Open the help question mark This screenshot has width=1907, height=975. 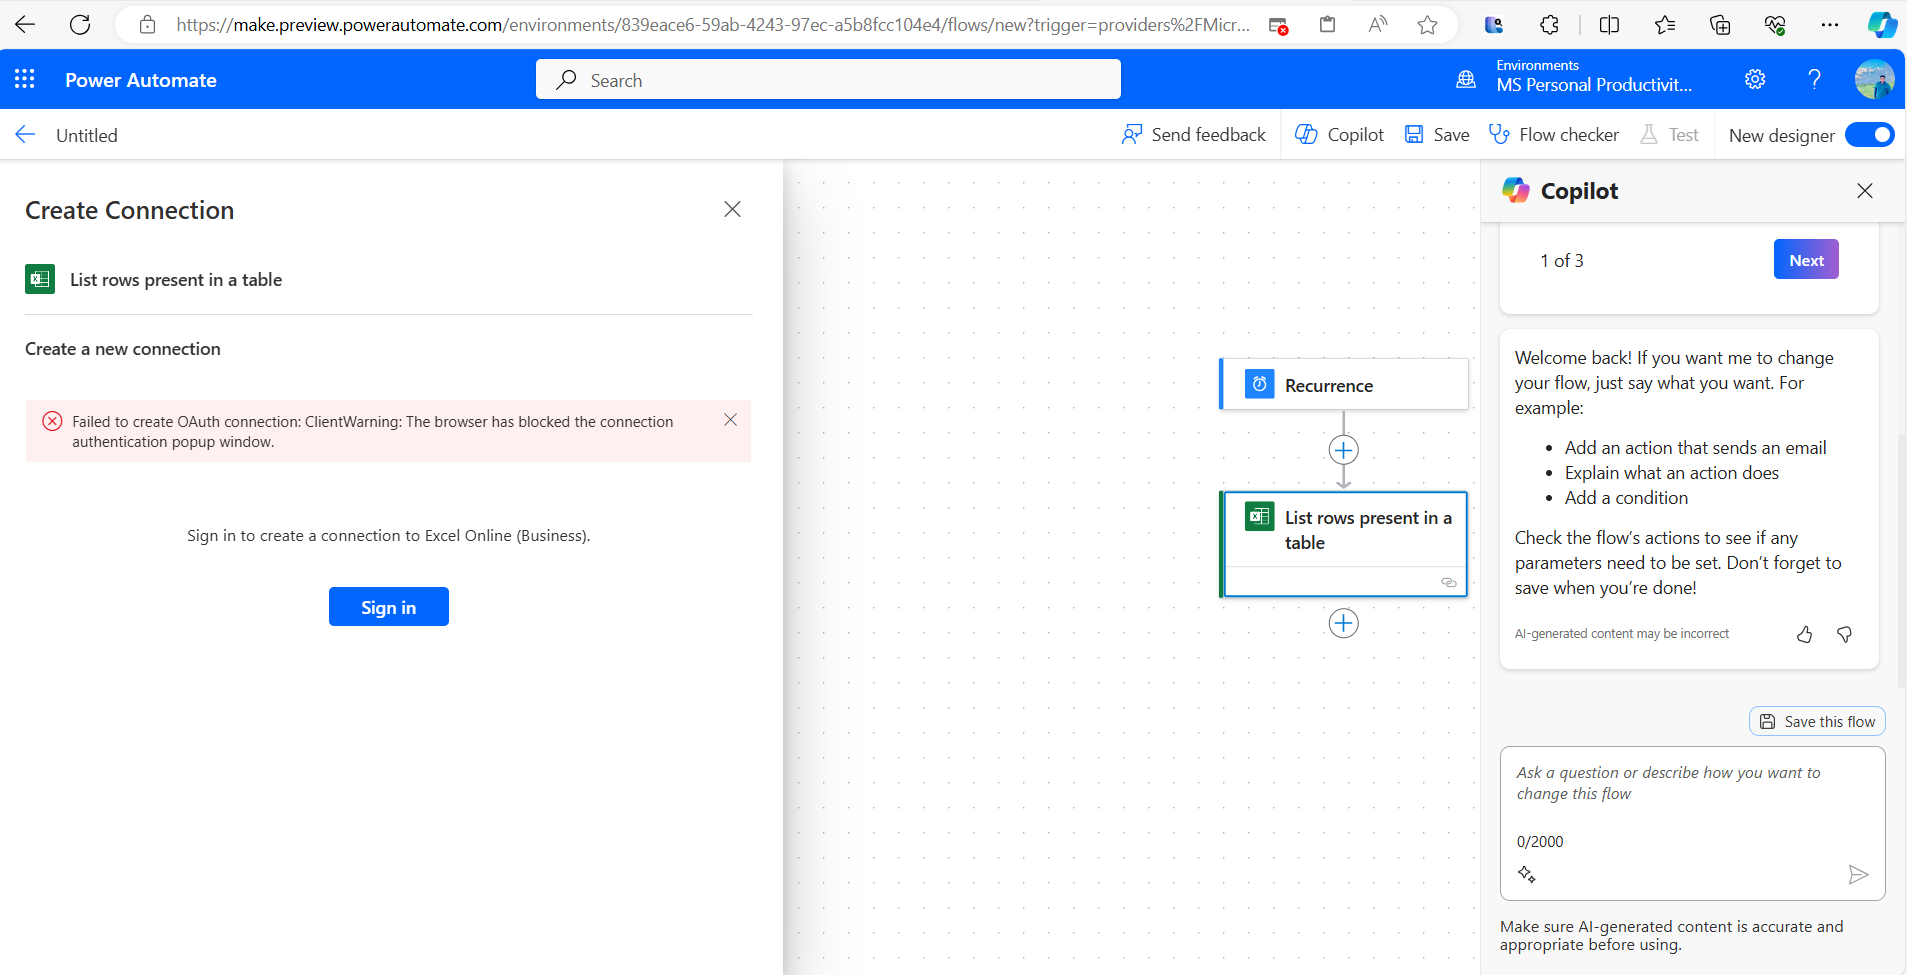[x=1814, y=79]
